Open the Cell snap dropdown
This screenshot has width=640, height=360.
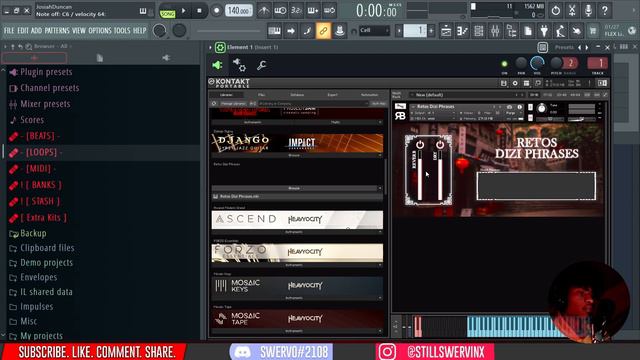coord(374,30)
